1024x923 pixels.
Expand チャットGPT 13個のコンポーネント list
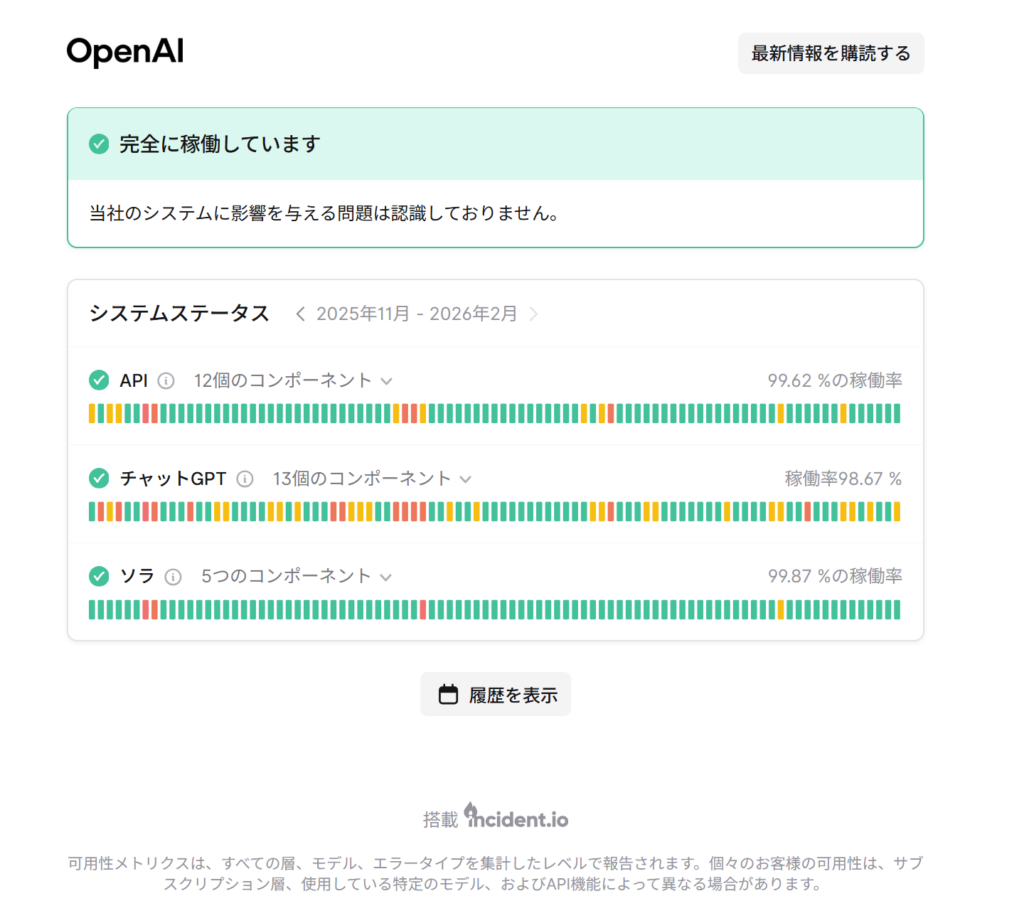pyautogui.click(x=465, y=479)
